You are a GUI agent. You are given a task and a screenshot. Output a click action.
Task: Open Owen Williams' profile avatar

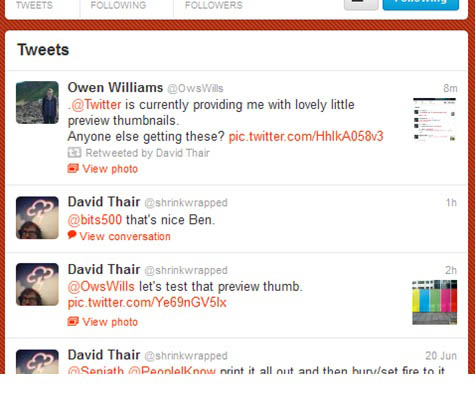pos(37,102)
